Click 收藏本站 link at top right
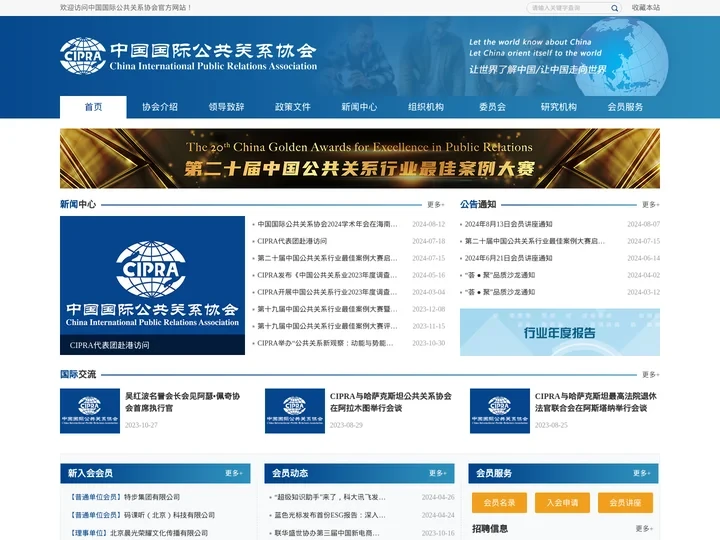Image resolution: width=720 pixels, height=540 pixels. click(646, 7)
